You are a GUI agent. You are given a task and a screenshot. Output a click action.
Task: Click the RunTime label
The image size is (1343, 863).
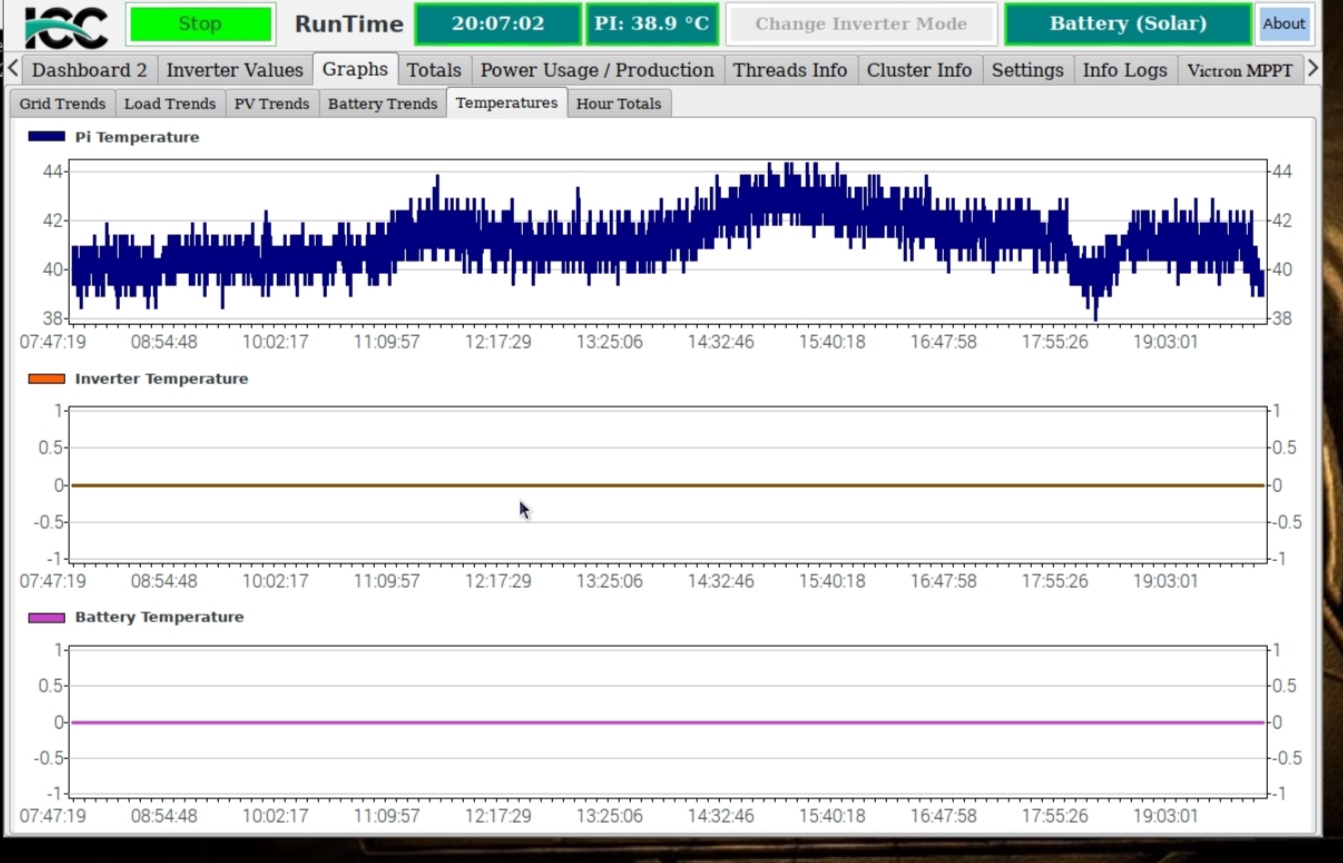click(x=349, y=24)
